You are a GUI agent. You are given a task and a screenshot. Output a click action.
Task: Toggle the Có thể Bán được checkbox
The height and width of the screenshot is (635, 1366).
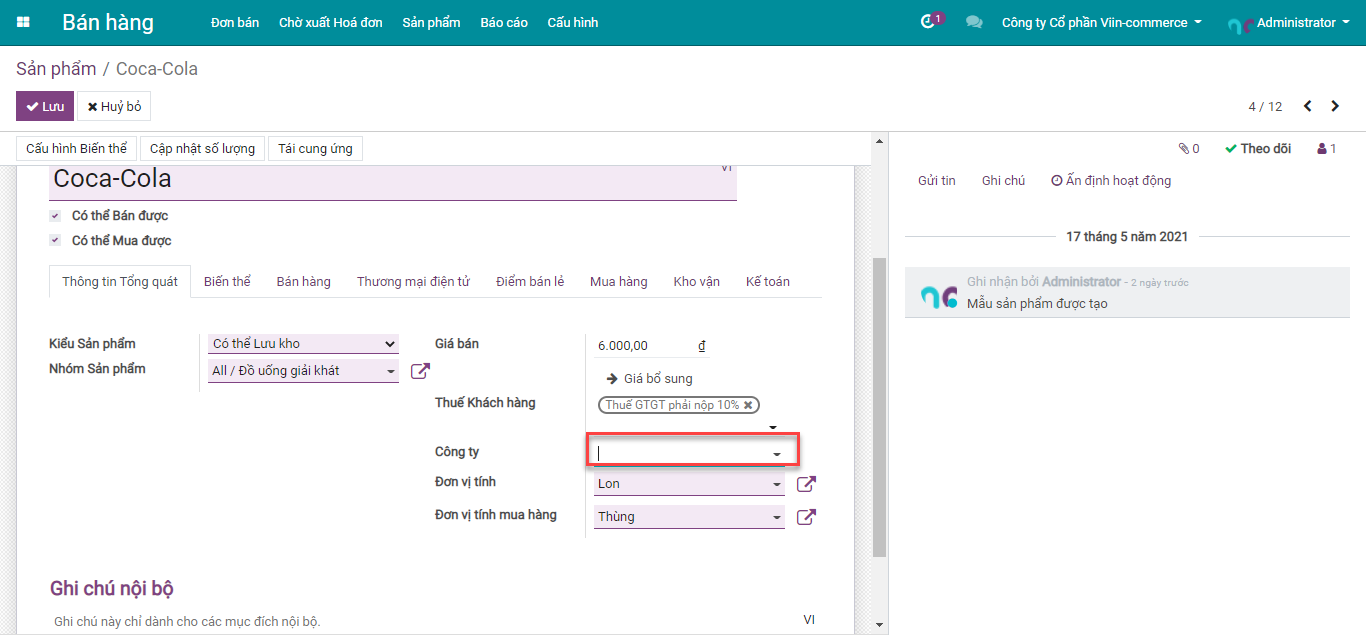point(54,216)
